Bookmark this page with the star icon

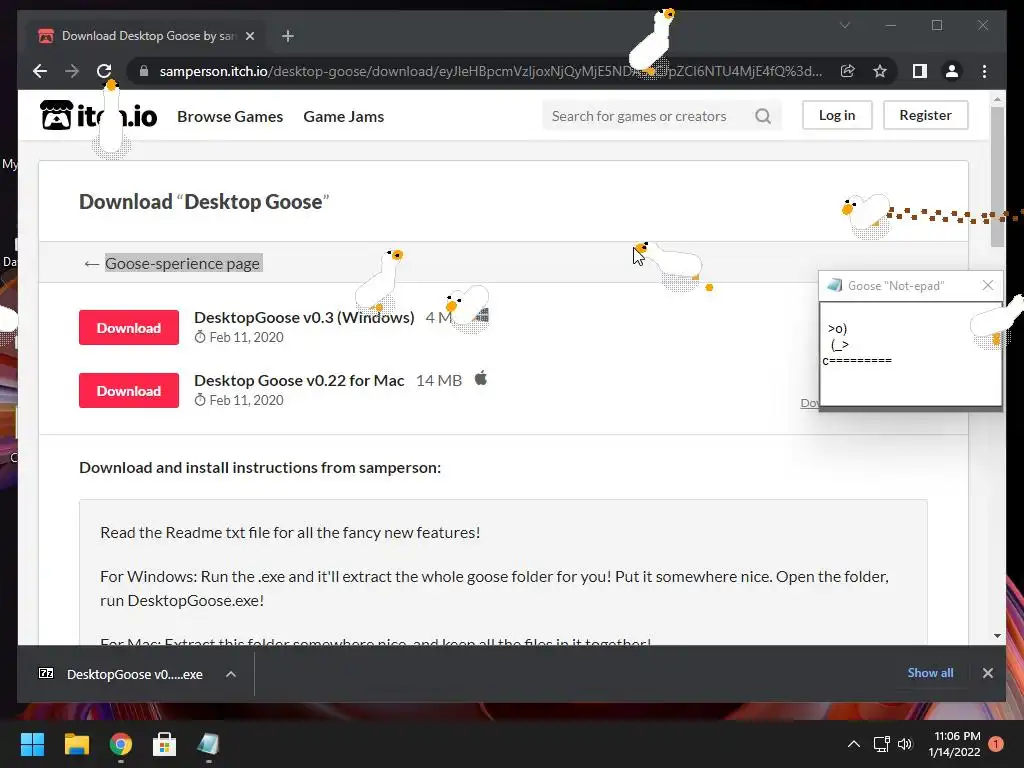(880, 71)
